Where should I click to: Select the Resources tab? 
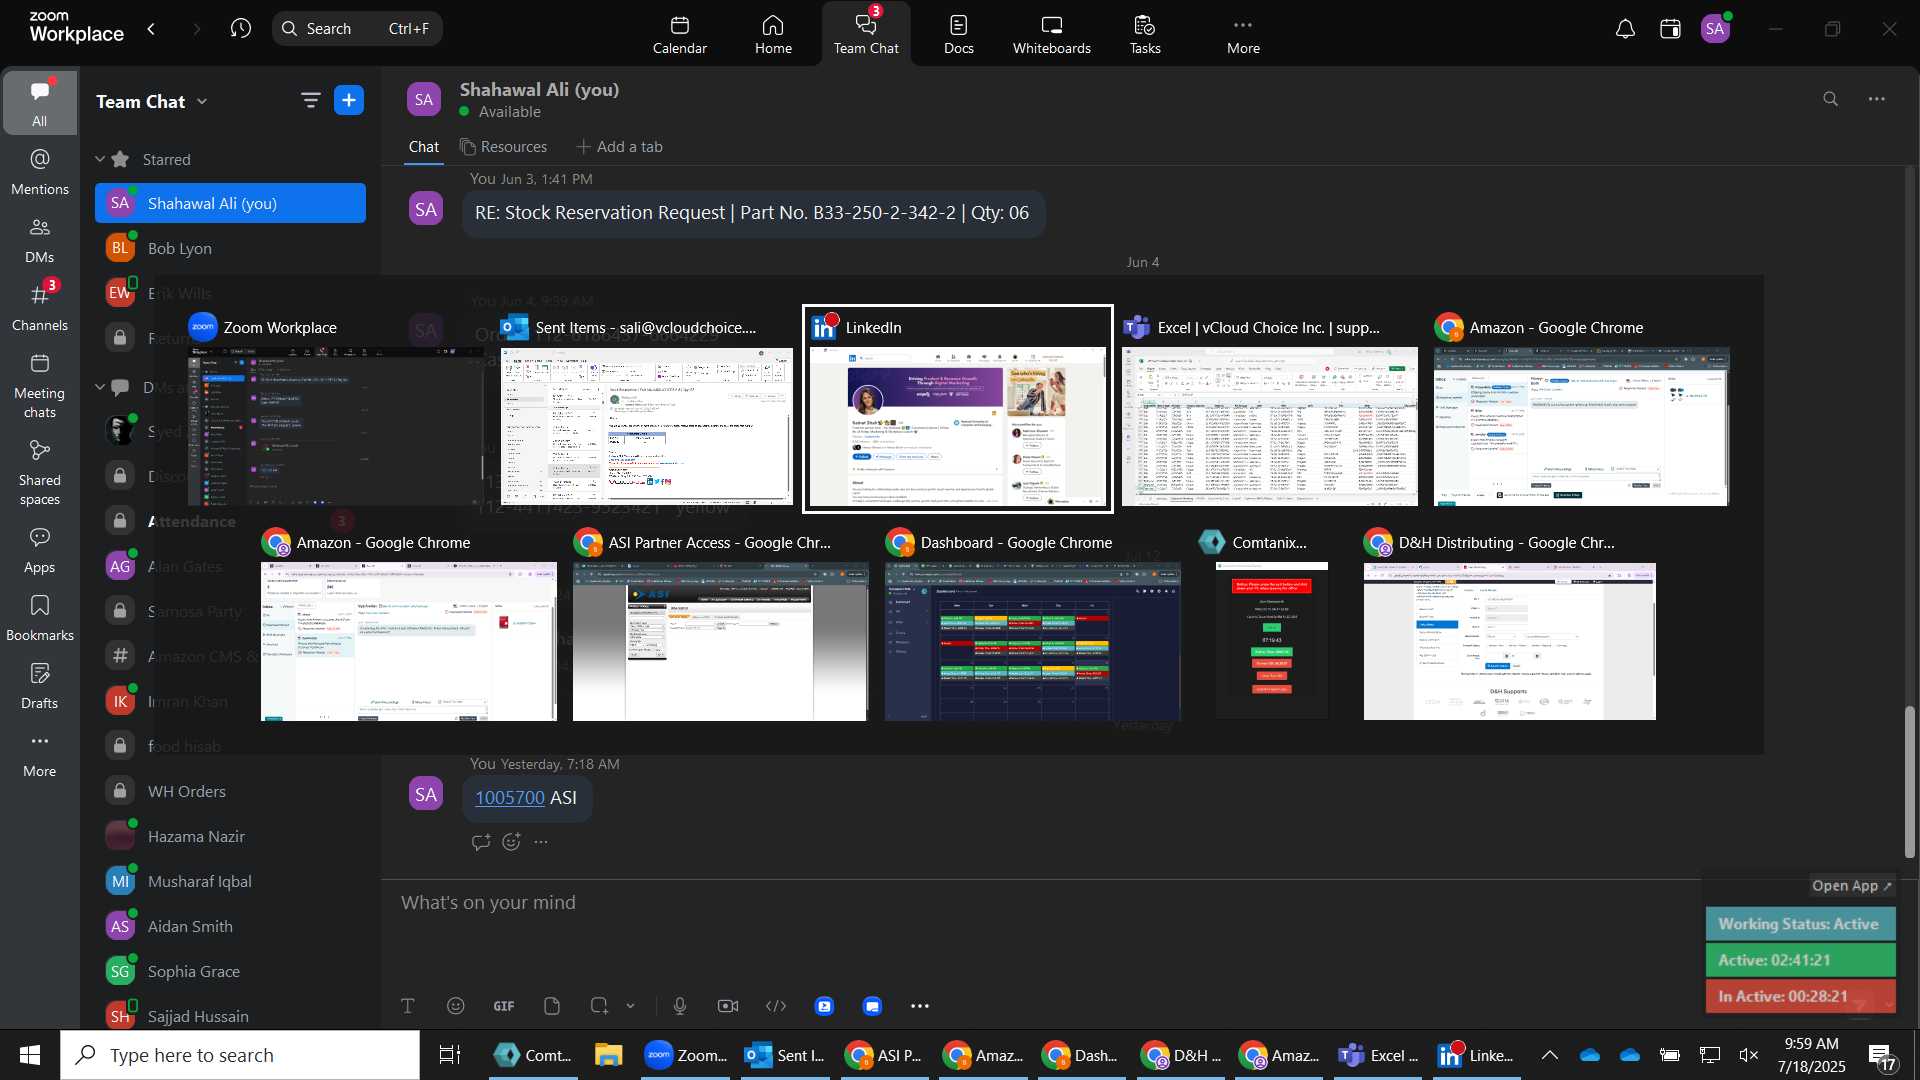503,147
